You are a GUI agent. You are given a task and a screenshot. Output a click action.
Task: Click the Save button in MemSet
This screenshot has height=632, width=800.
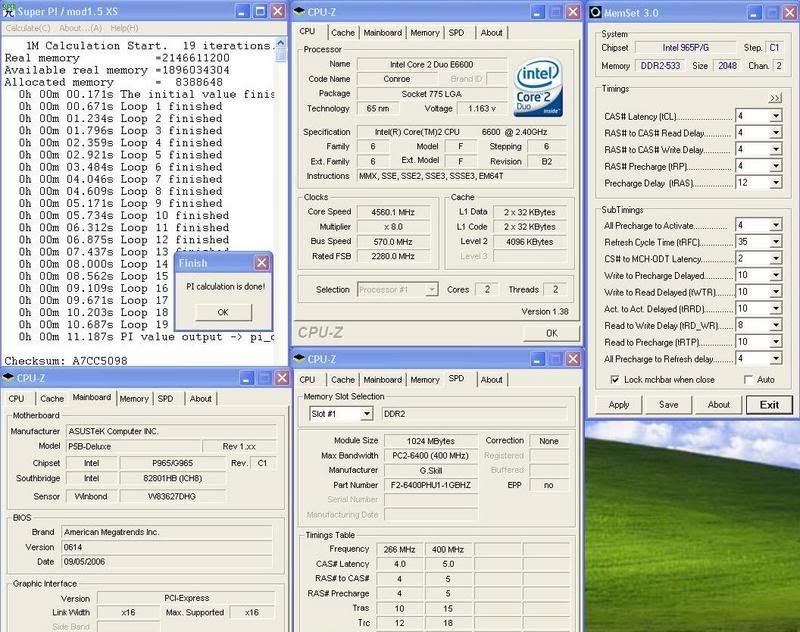point(668,405)
